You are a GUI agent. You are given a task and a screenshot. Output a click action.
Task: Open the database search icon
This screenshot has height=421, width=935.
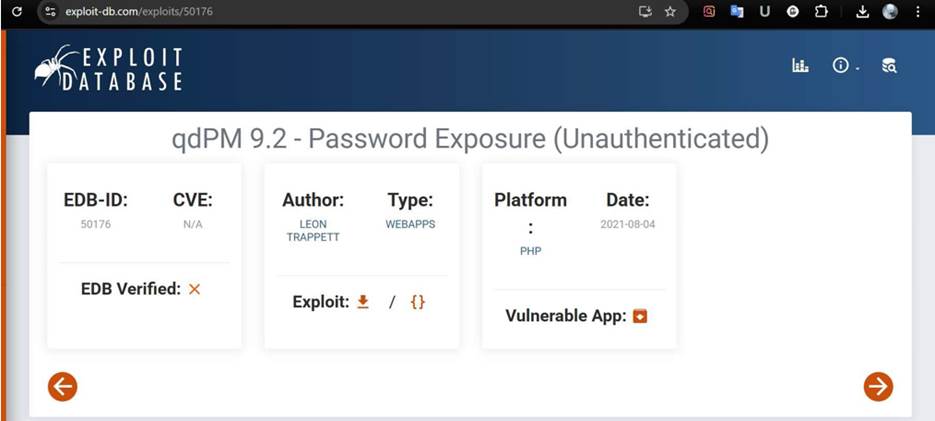tap(889, 65)
